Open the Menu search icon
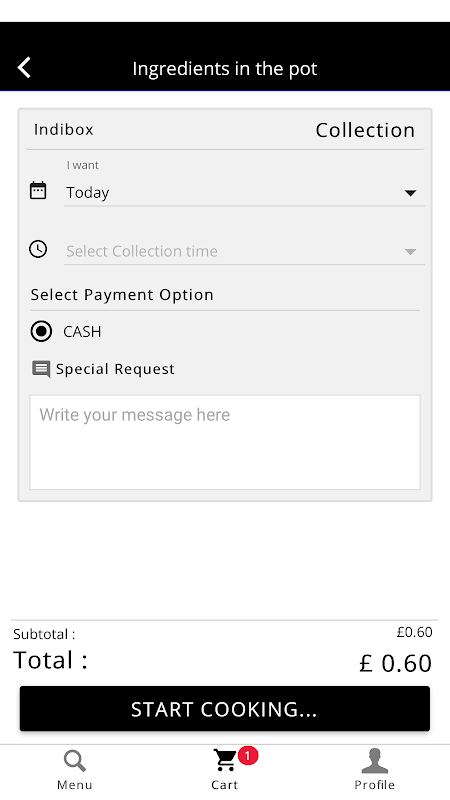 coord(74,761)
